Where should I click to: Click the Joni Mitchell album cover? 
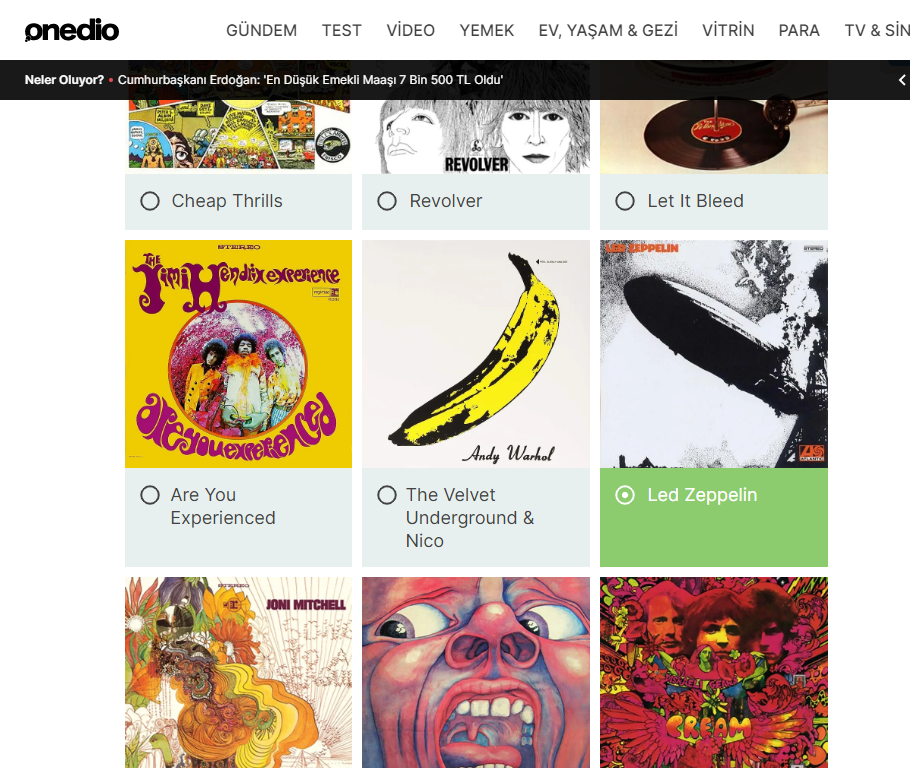pos(239,672)
